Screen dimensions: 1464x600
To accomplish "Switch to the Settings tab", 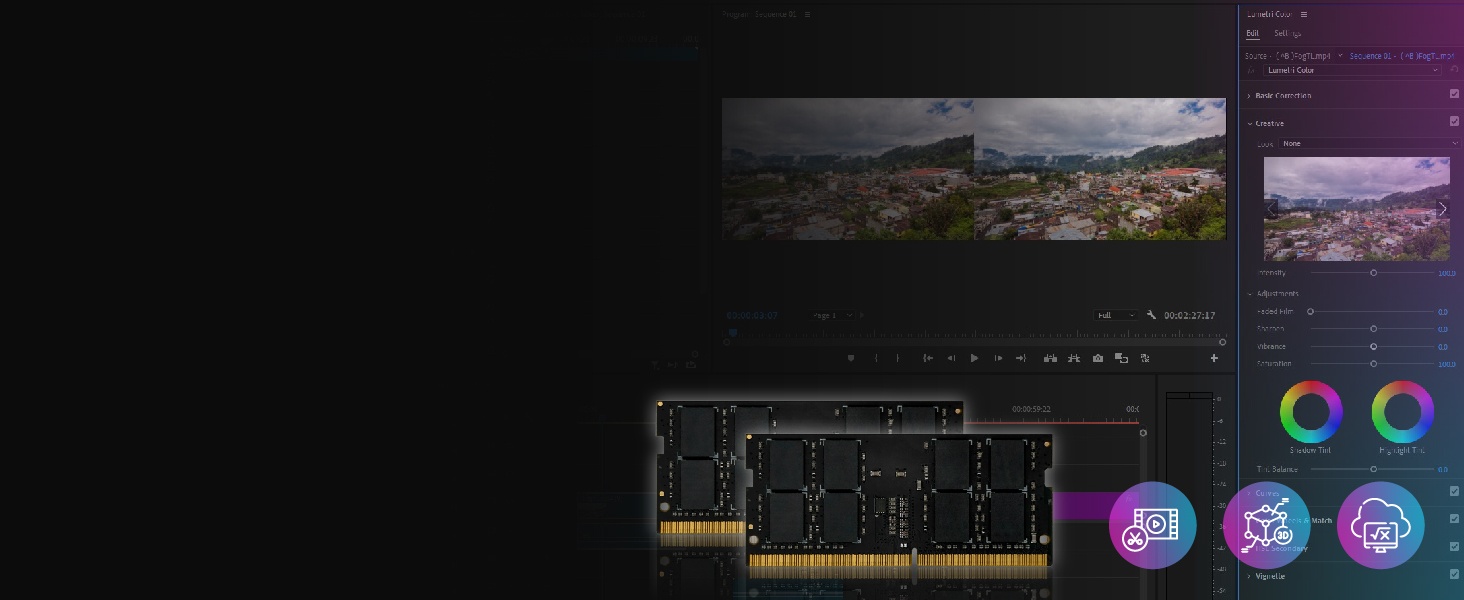I will 1288,33.
